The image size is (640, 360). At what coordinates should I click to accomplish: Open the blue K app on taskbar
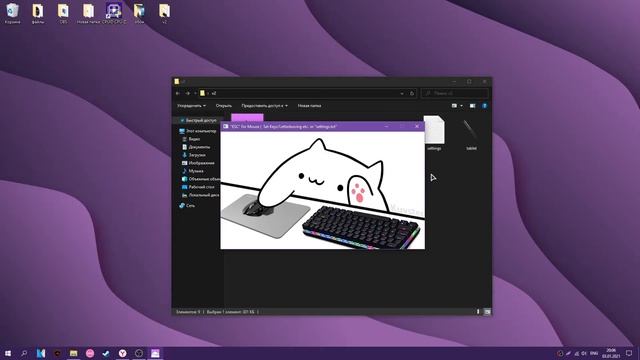tap(40, 353)
